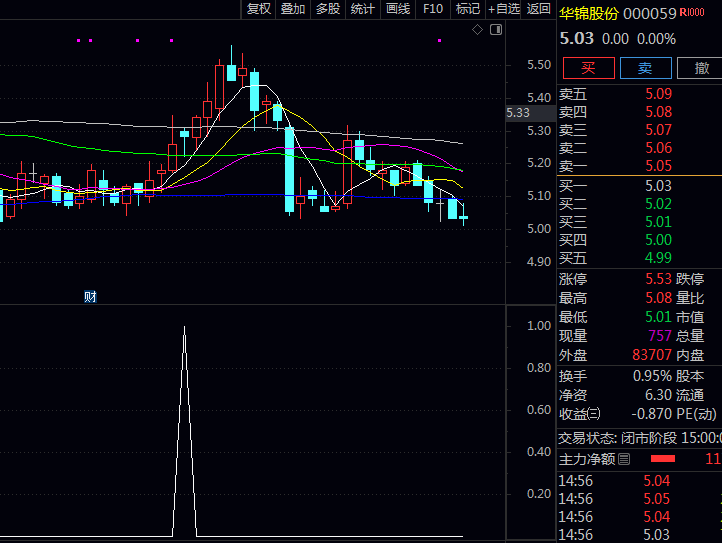Toggle the side panel layout icon
Viewport: 722px width, 543px height.
[496, 30]
